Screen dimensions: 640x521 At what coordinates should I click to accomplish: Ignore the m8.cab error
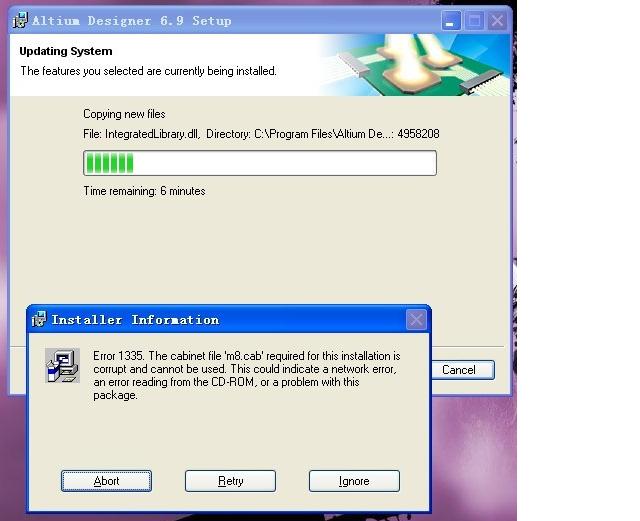354,481
